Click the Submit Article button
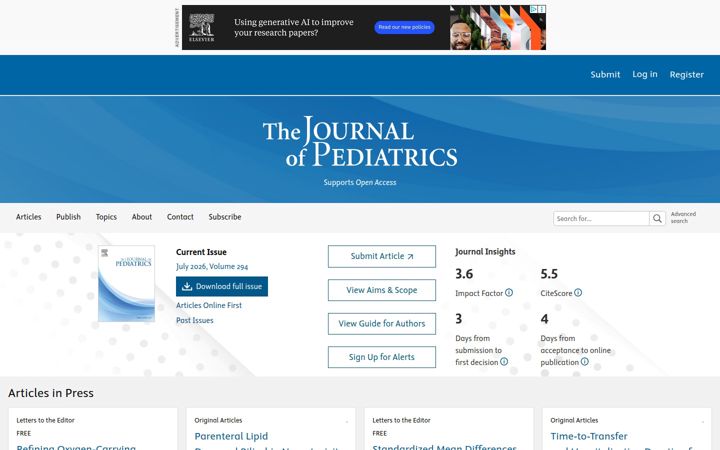The height and width of the screenshot is (450, 720). [x=382, y=256]
